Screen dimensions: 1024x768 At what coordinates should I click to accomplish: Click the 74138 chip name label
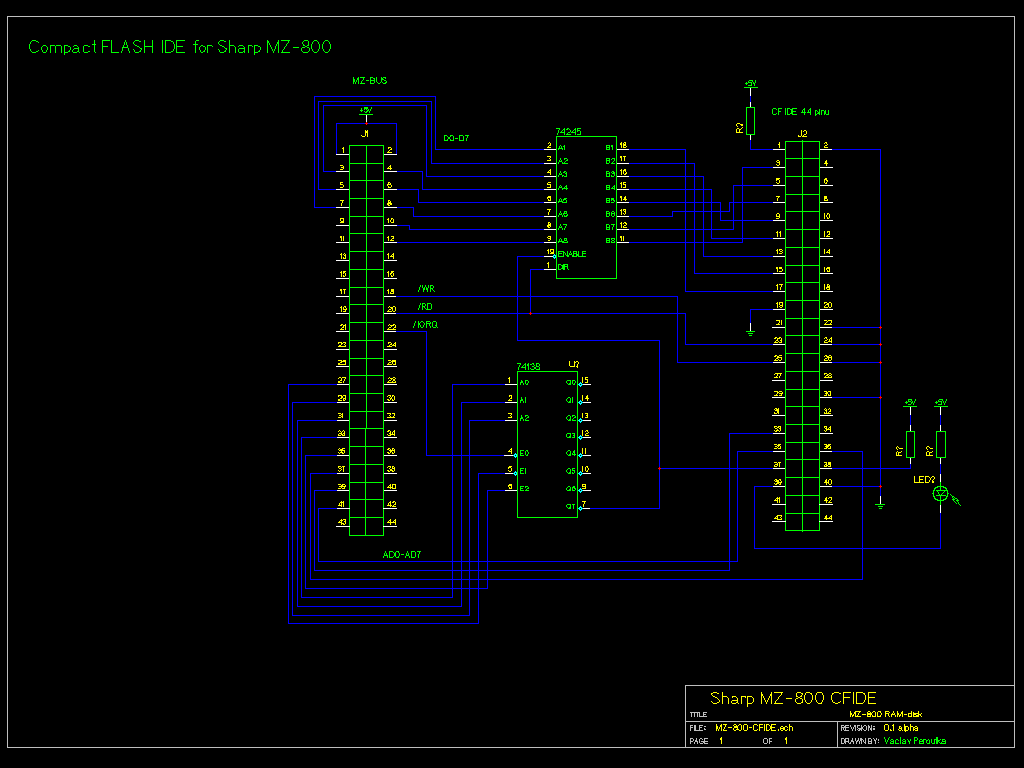[x=528, y=366]
